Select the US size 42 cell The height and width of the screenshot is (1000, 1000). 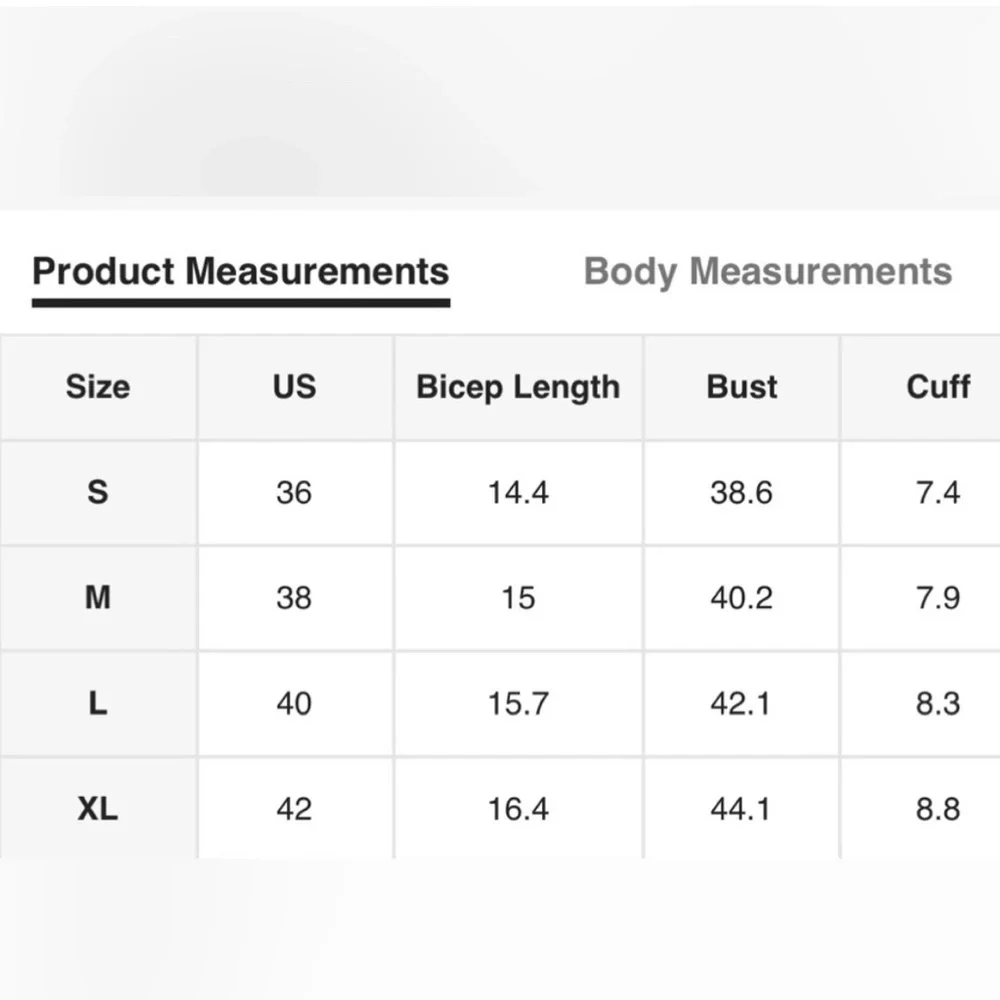[294, 809]
